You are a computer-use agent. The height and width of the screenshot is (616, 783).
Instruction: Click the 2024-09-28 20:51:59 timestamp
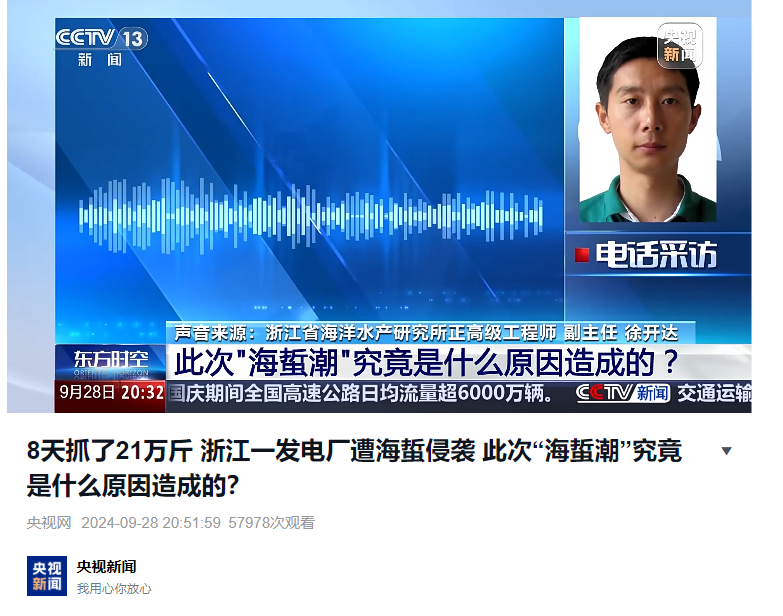[x=151, y=523]
